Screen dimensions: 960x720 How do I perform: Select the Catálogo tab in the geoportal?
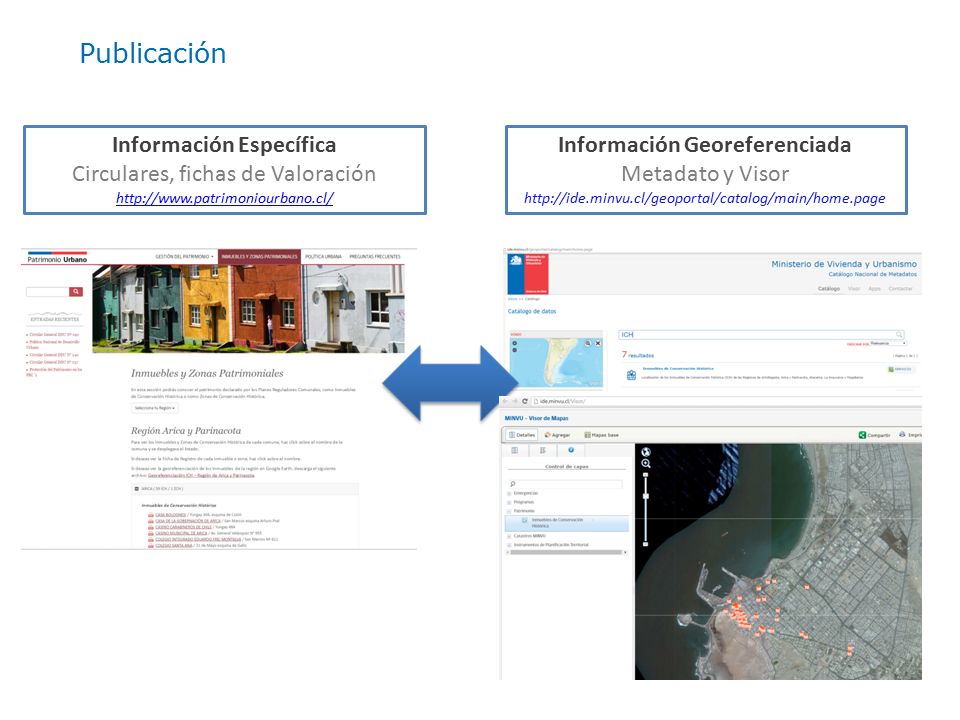pos(829,288)
